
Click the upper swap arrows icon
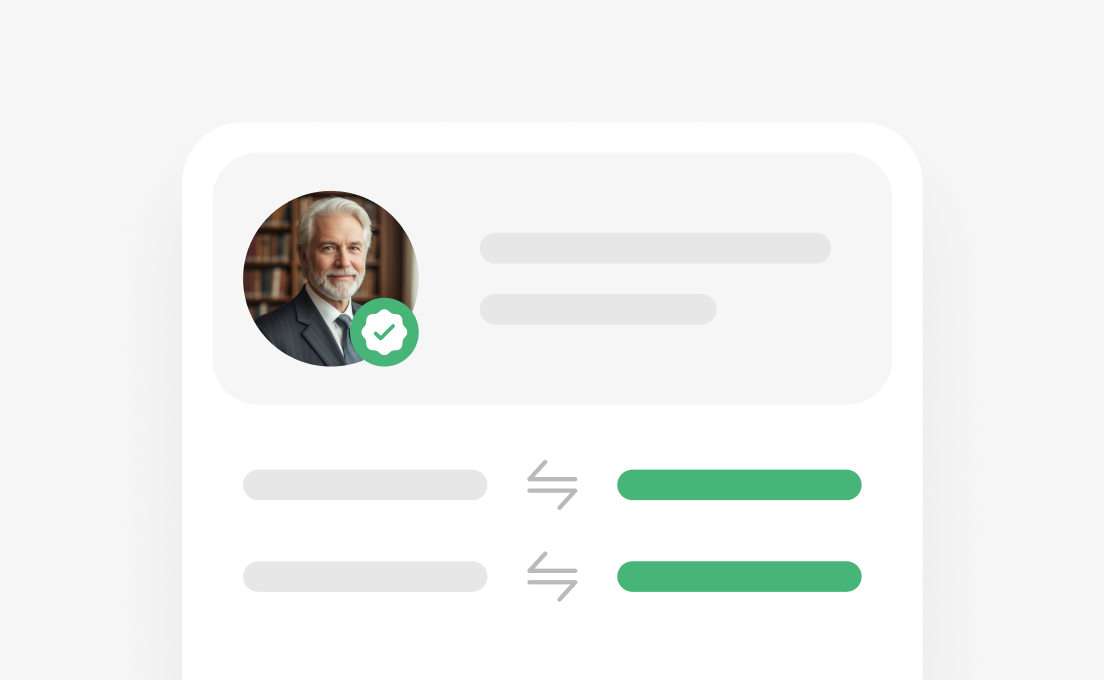pos(553,485)
